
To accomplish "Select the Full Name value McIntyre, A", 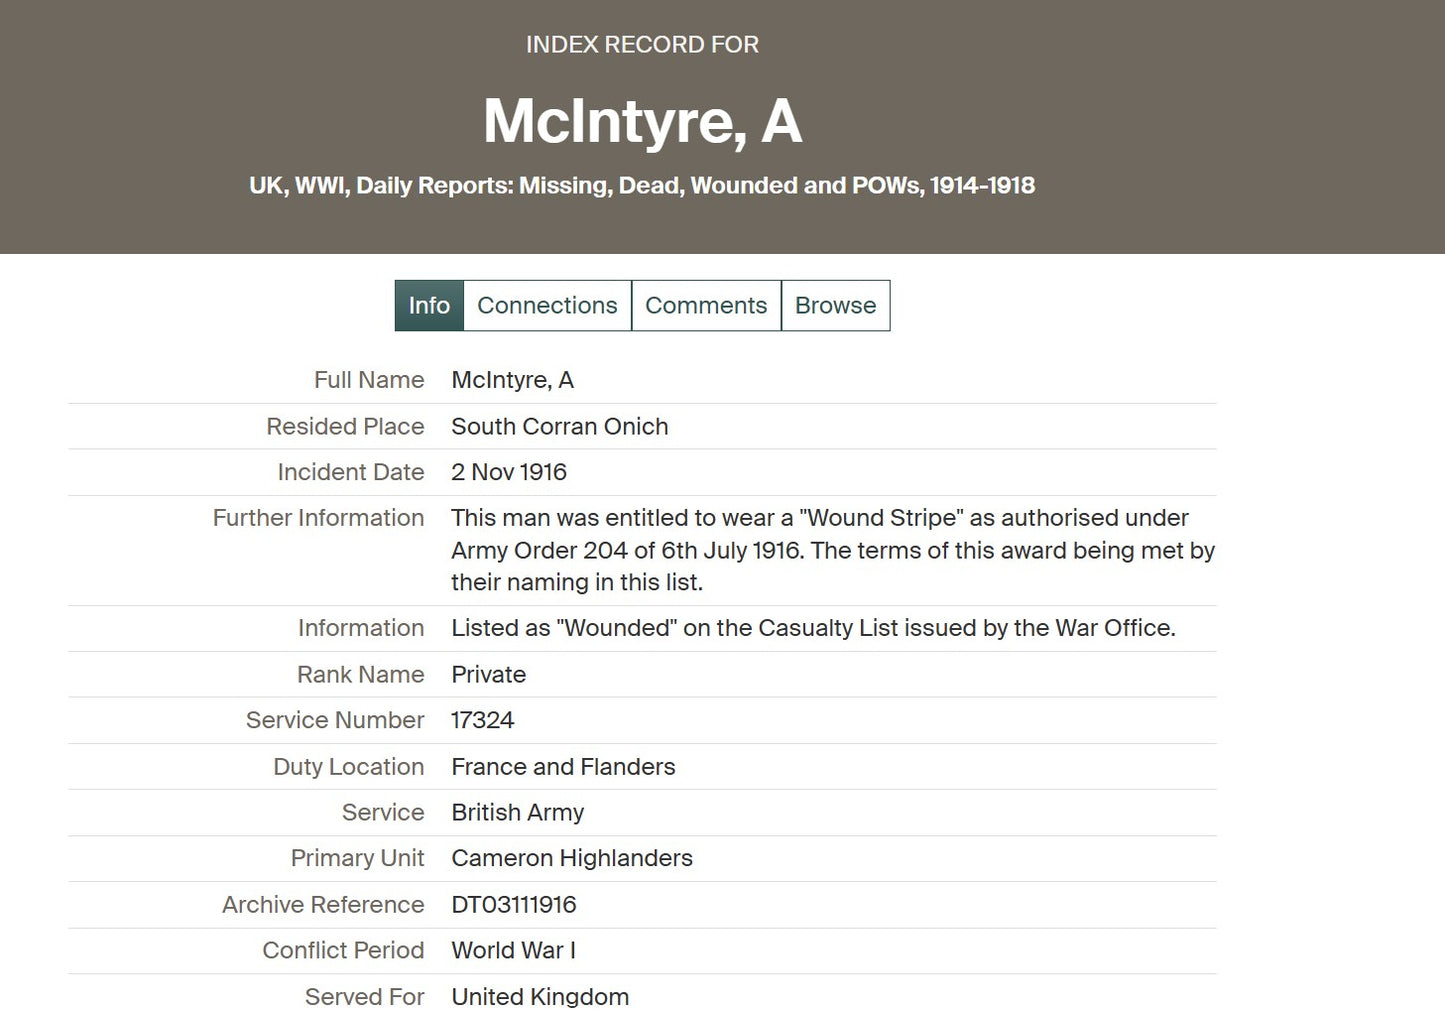I will 512,380.
